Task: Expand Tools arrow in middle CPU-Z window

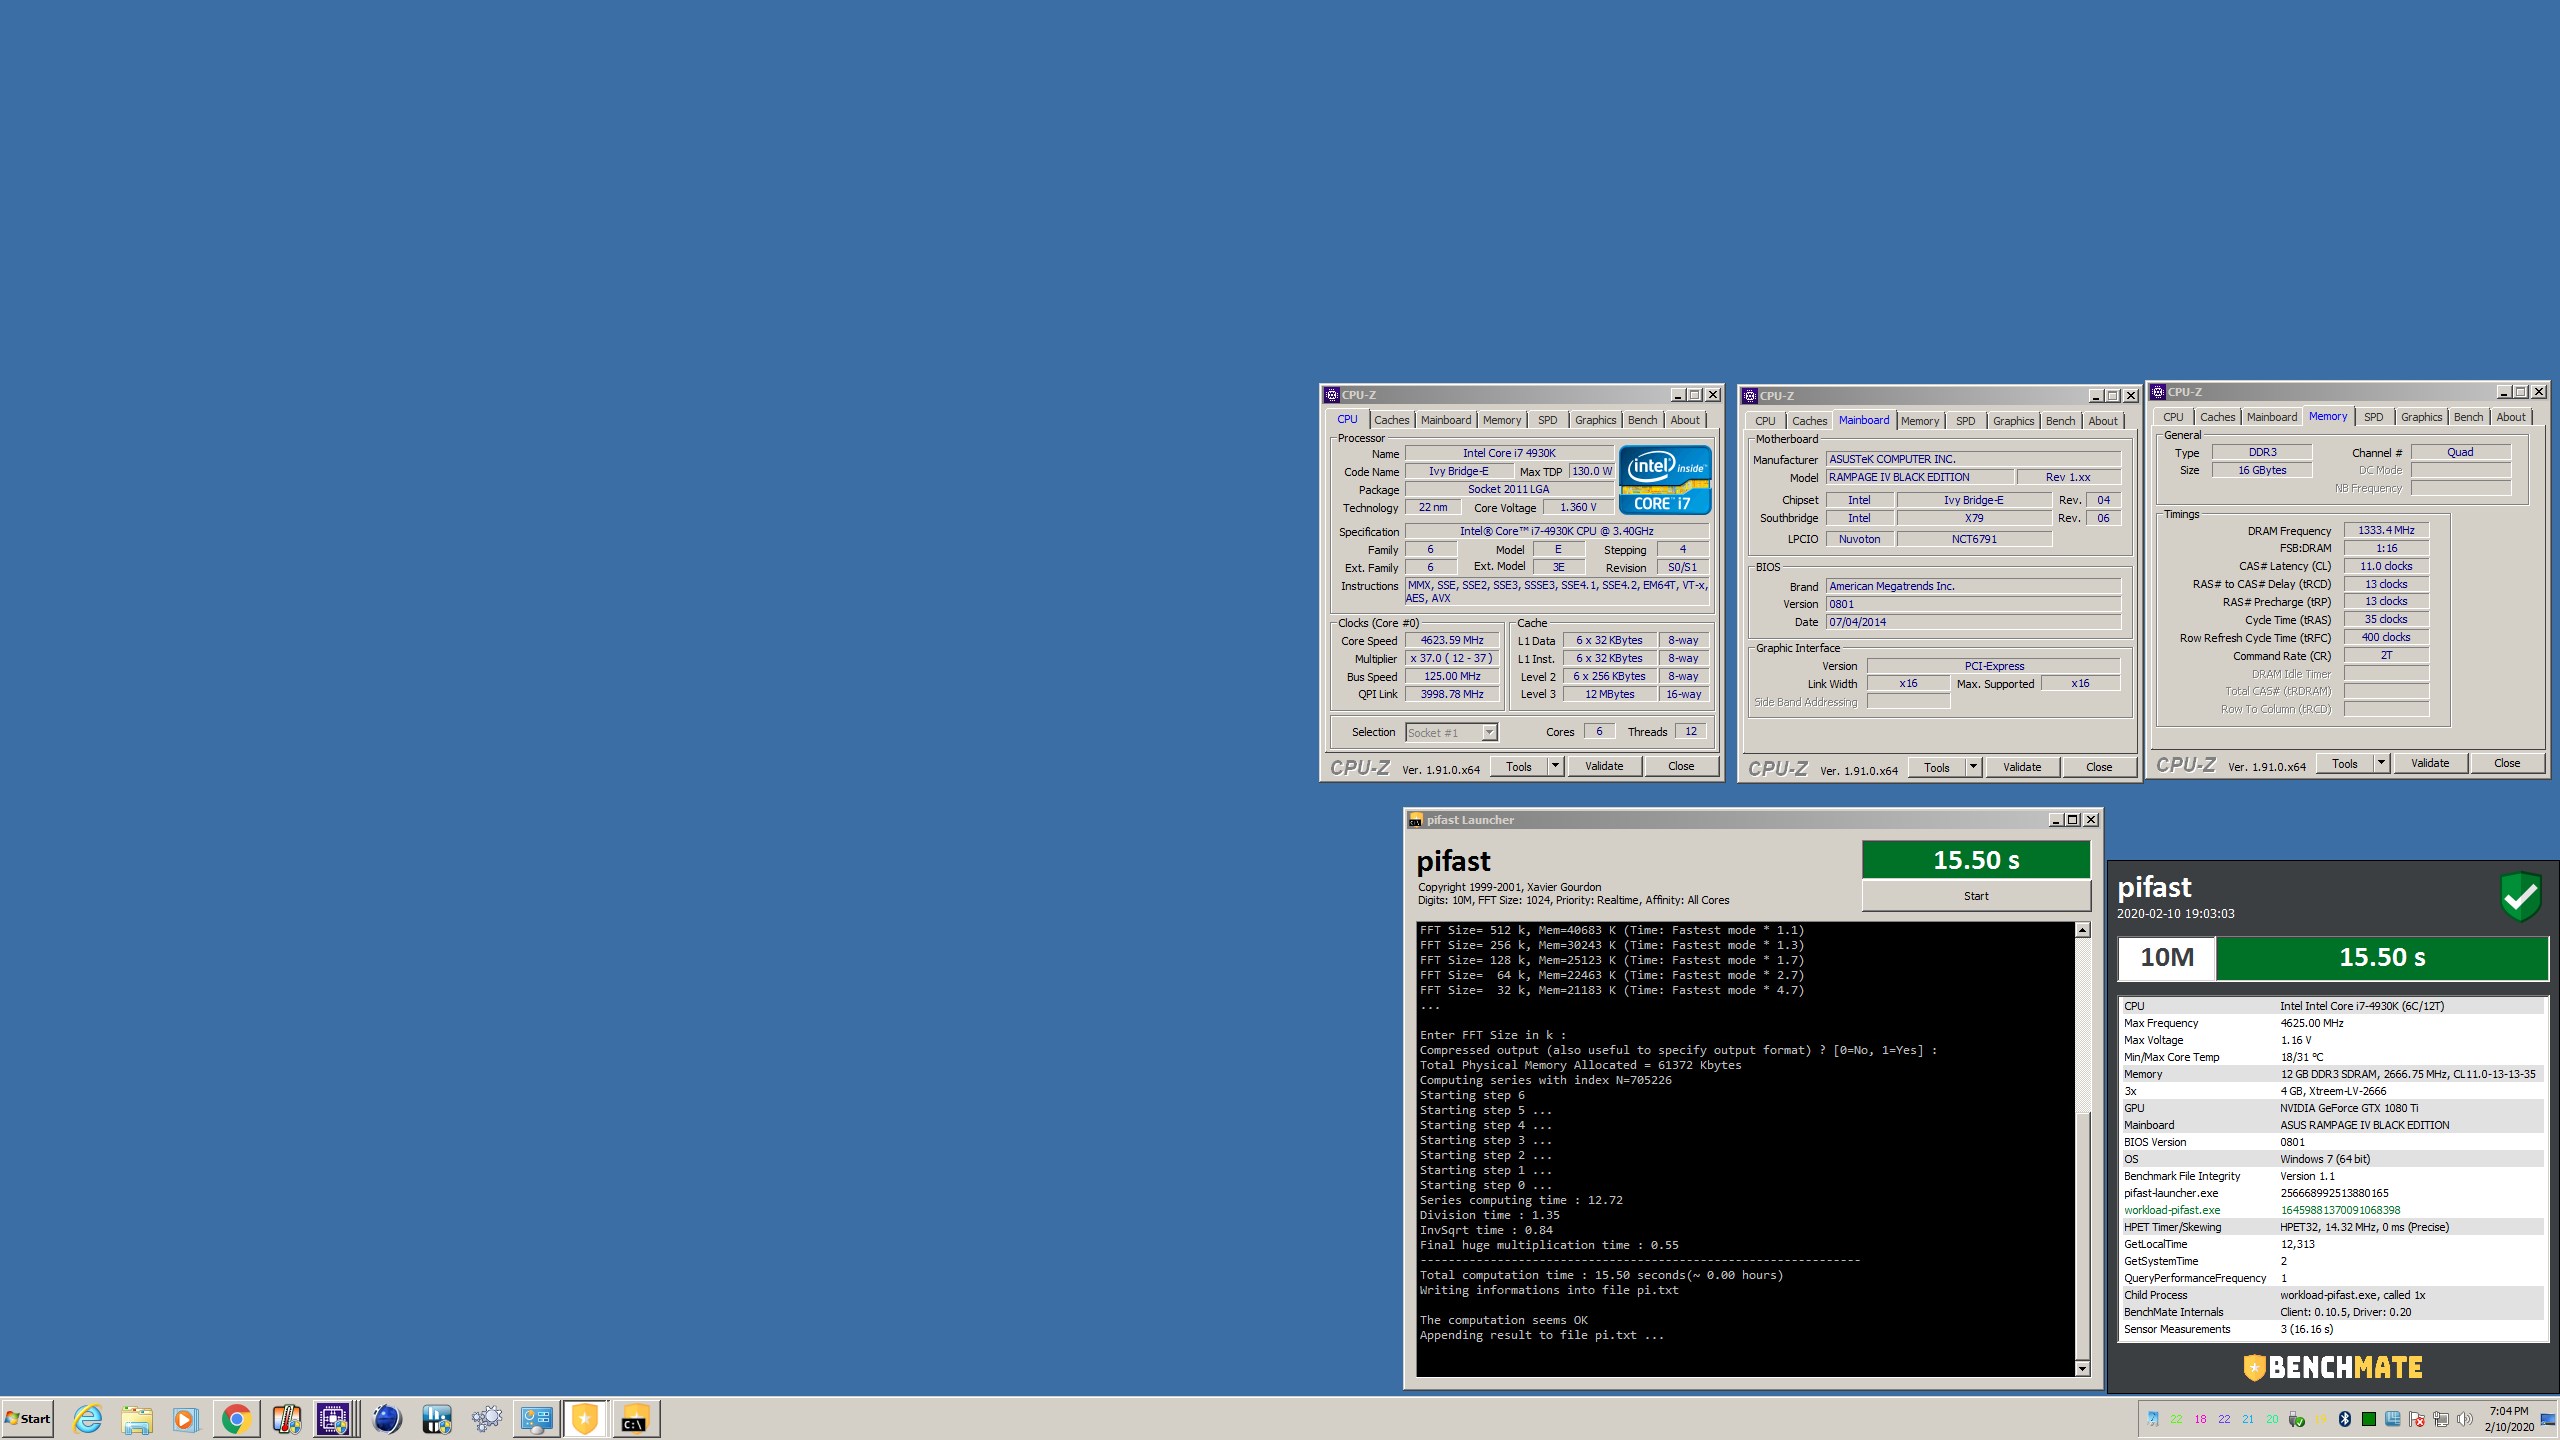Action: 1972,767
